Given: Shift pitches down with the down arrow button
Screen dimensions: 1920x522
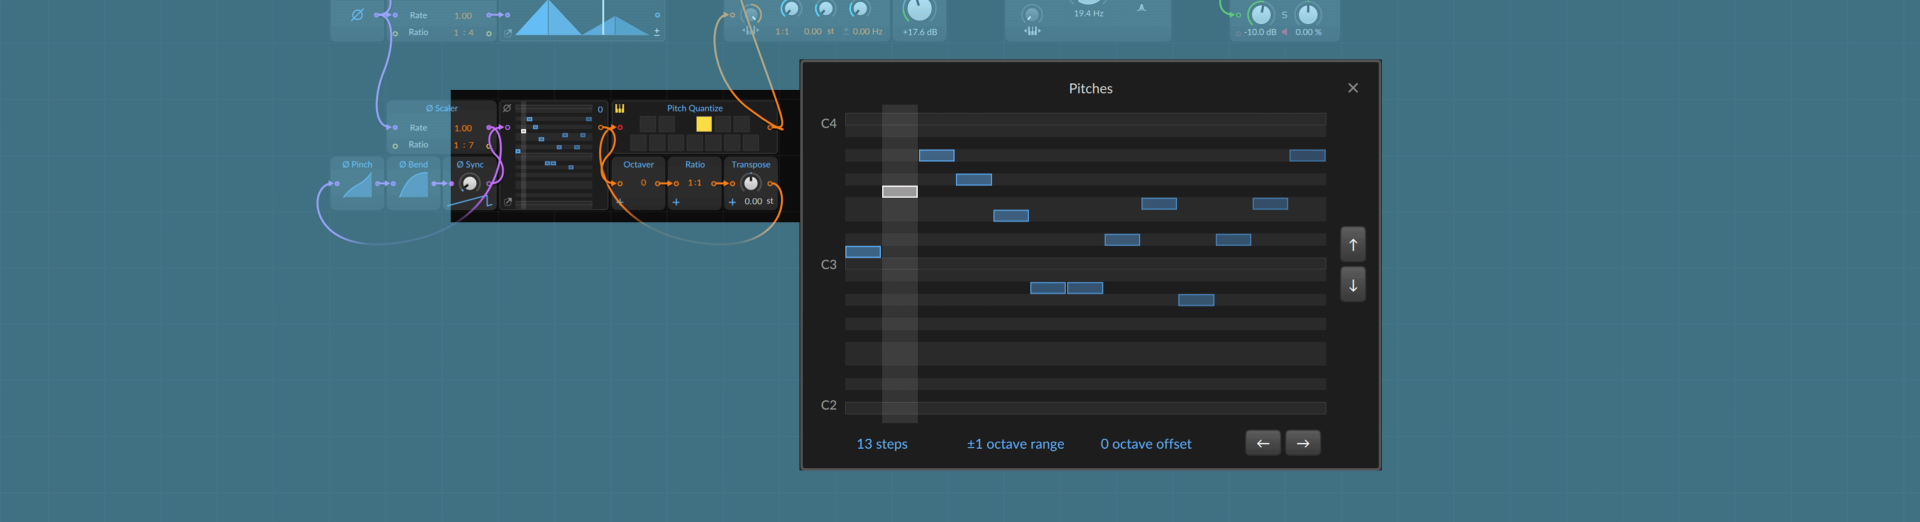Looking at the screenshot, I should tap(1353, 285).
